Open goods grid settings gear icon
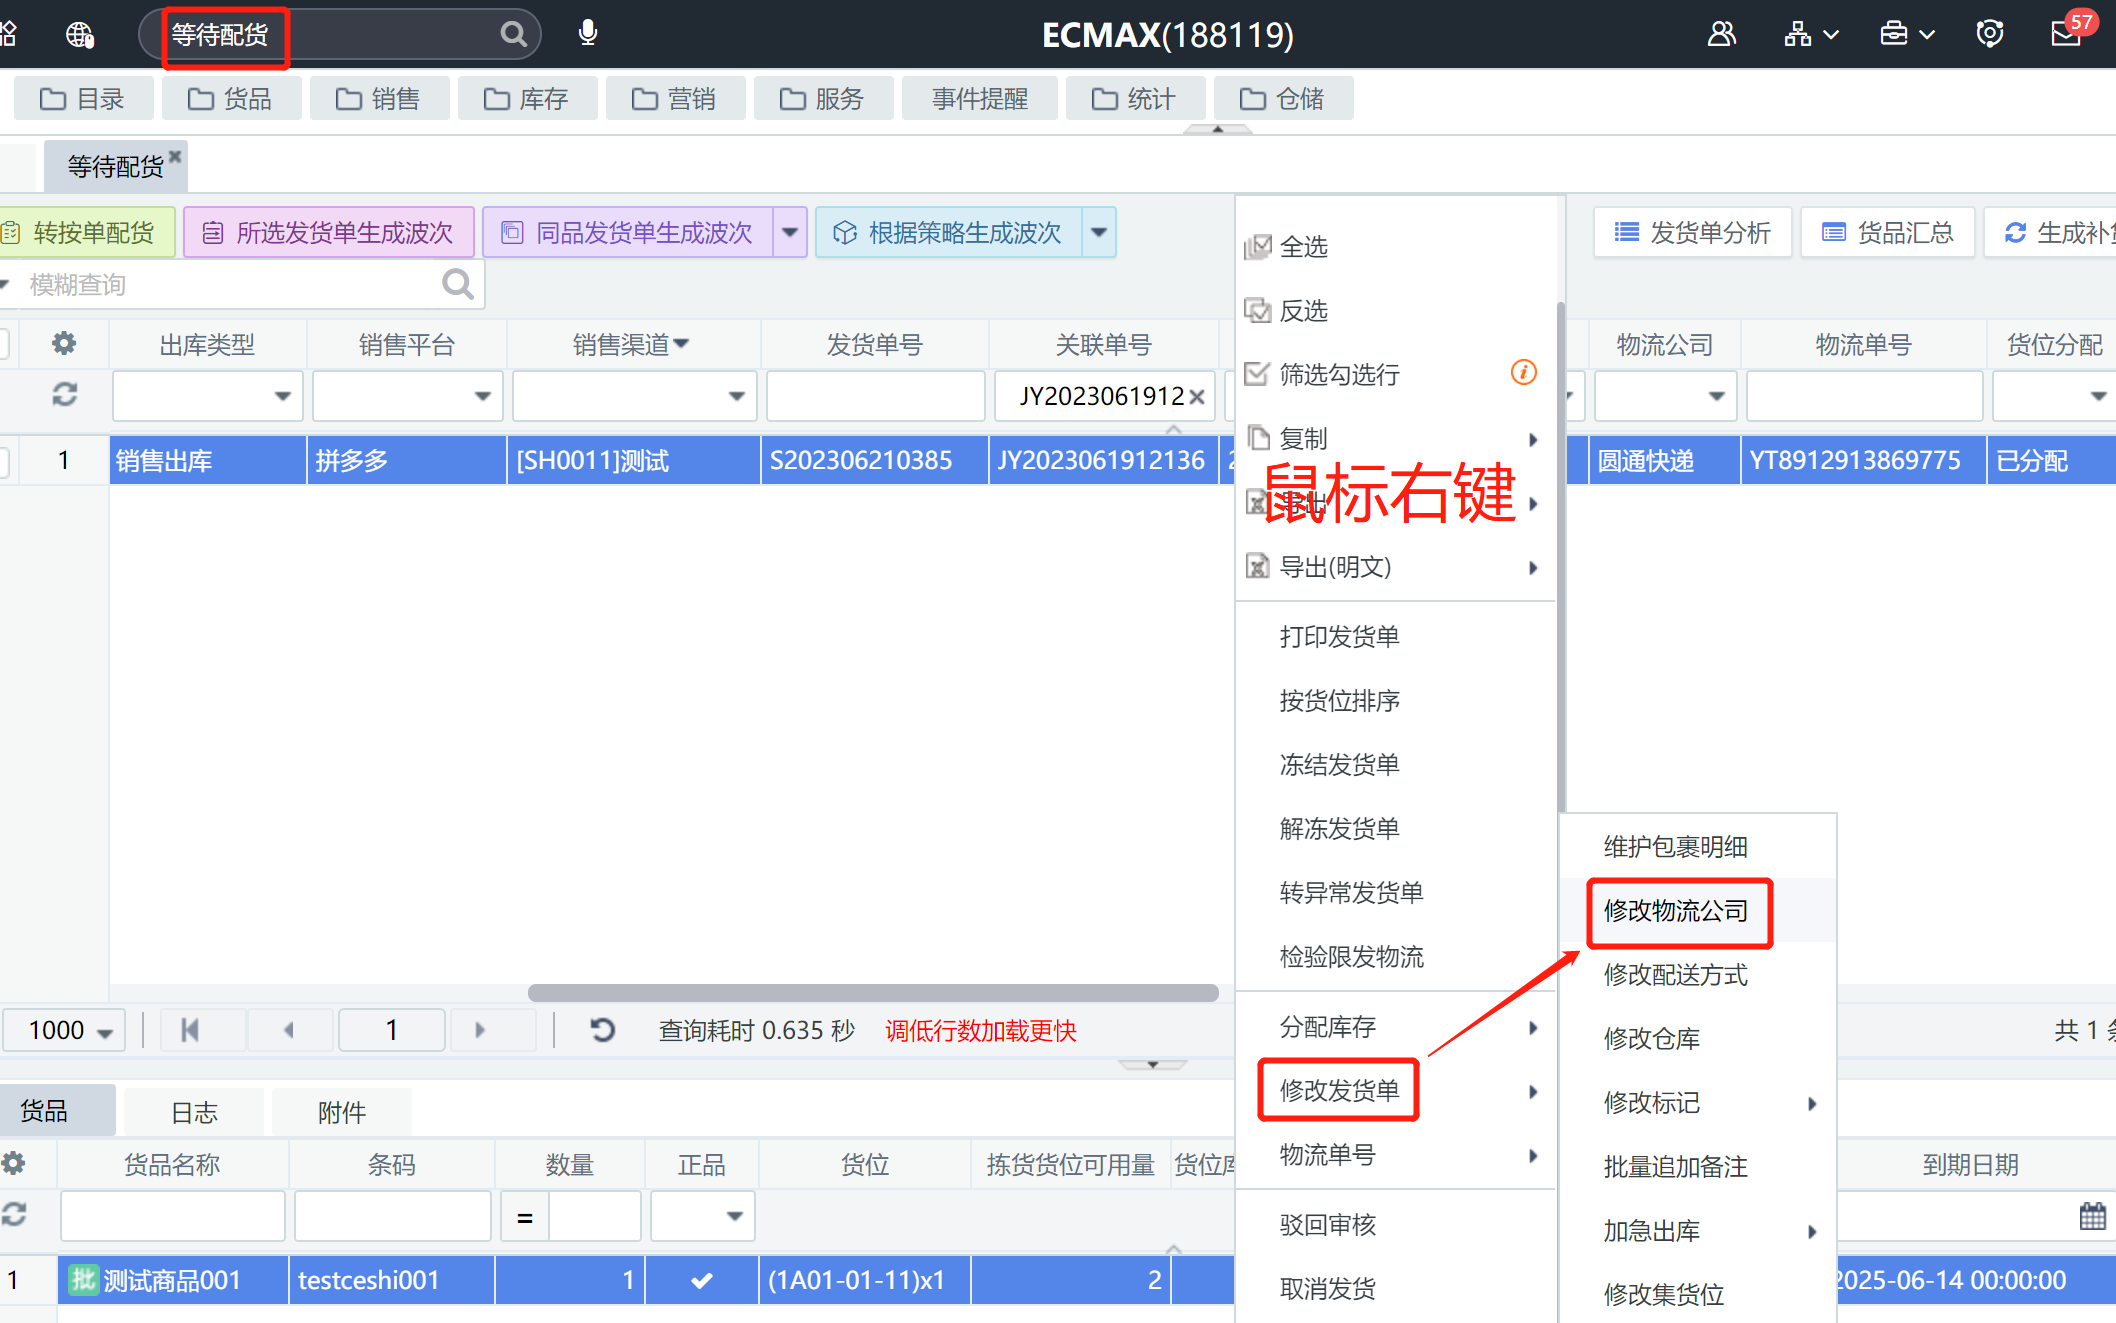2116x1323 pixels. [x=14, y=1163]
